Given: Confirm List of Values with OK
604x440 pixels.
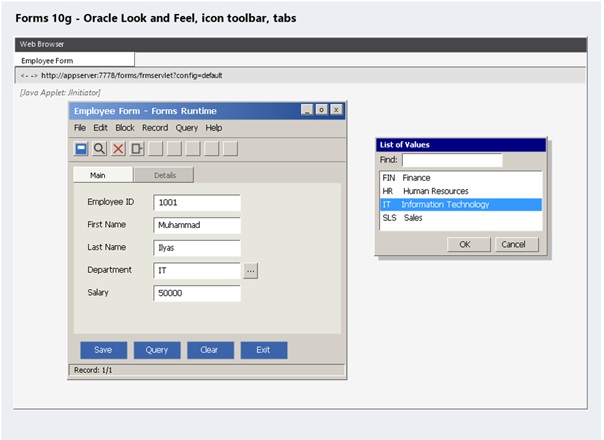Looking at the screenshot, I should tap(469, 244).
